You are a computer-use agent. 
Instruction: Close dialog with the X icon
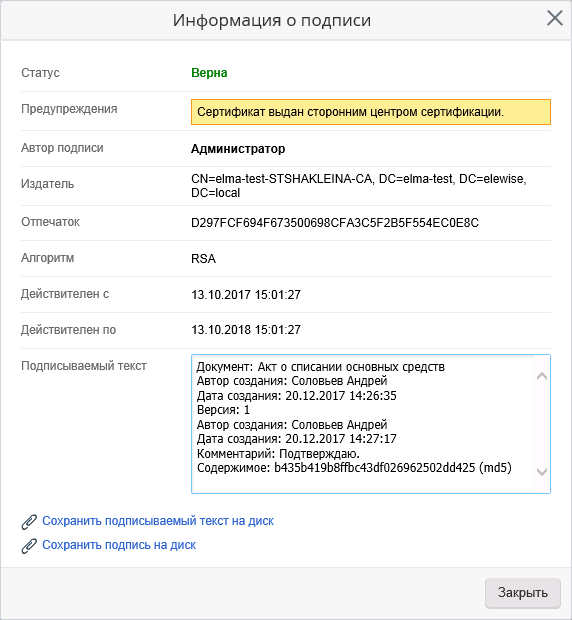point(555,18)
